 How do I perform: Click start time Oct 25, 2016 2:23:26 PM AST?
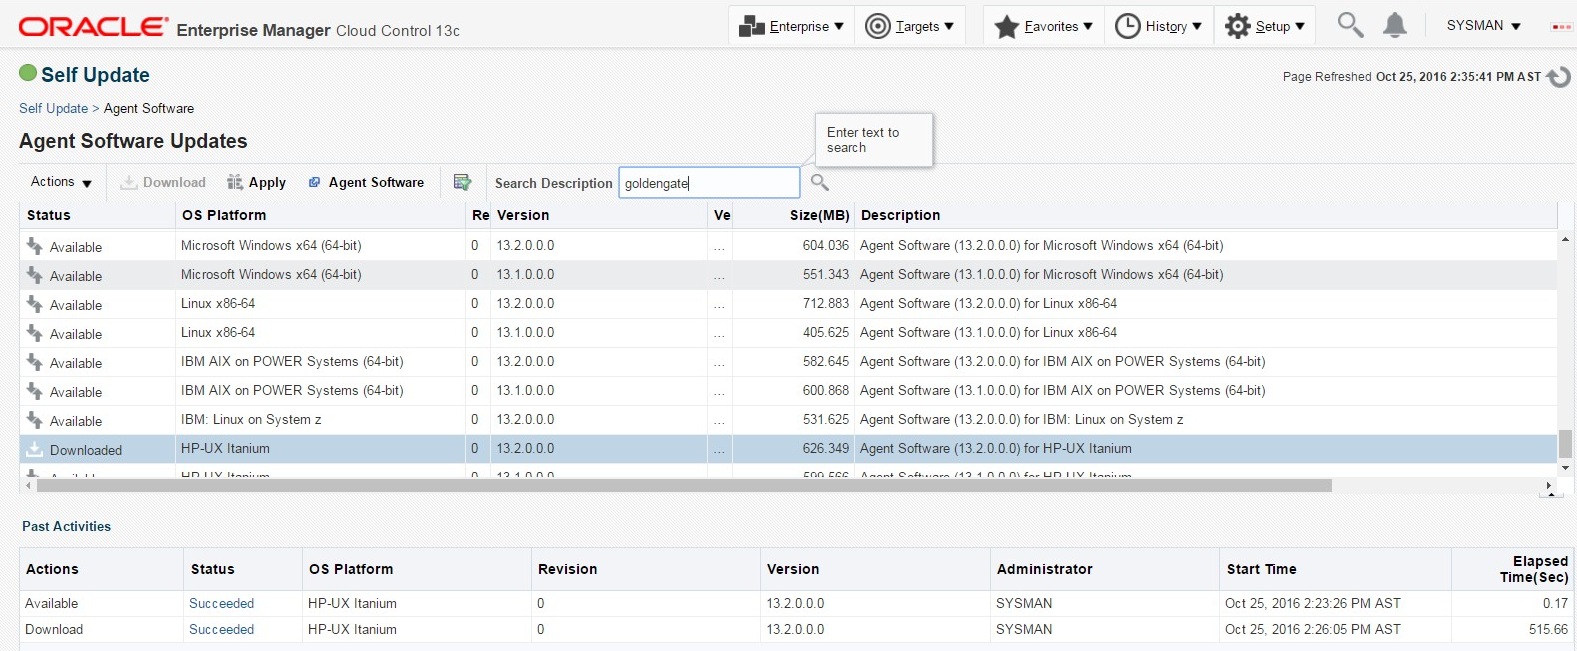coord(1312,603)
